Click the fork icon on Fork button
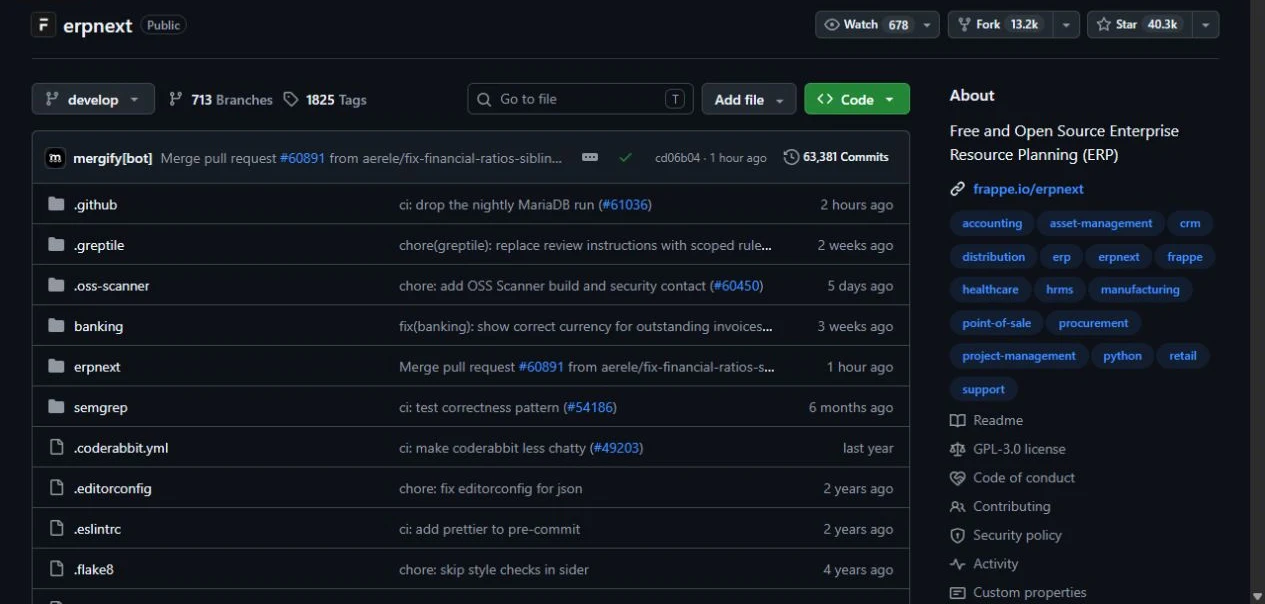Image resolution: width=1265 pixels, height=604 pixels. coord(965,25)
